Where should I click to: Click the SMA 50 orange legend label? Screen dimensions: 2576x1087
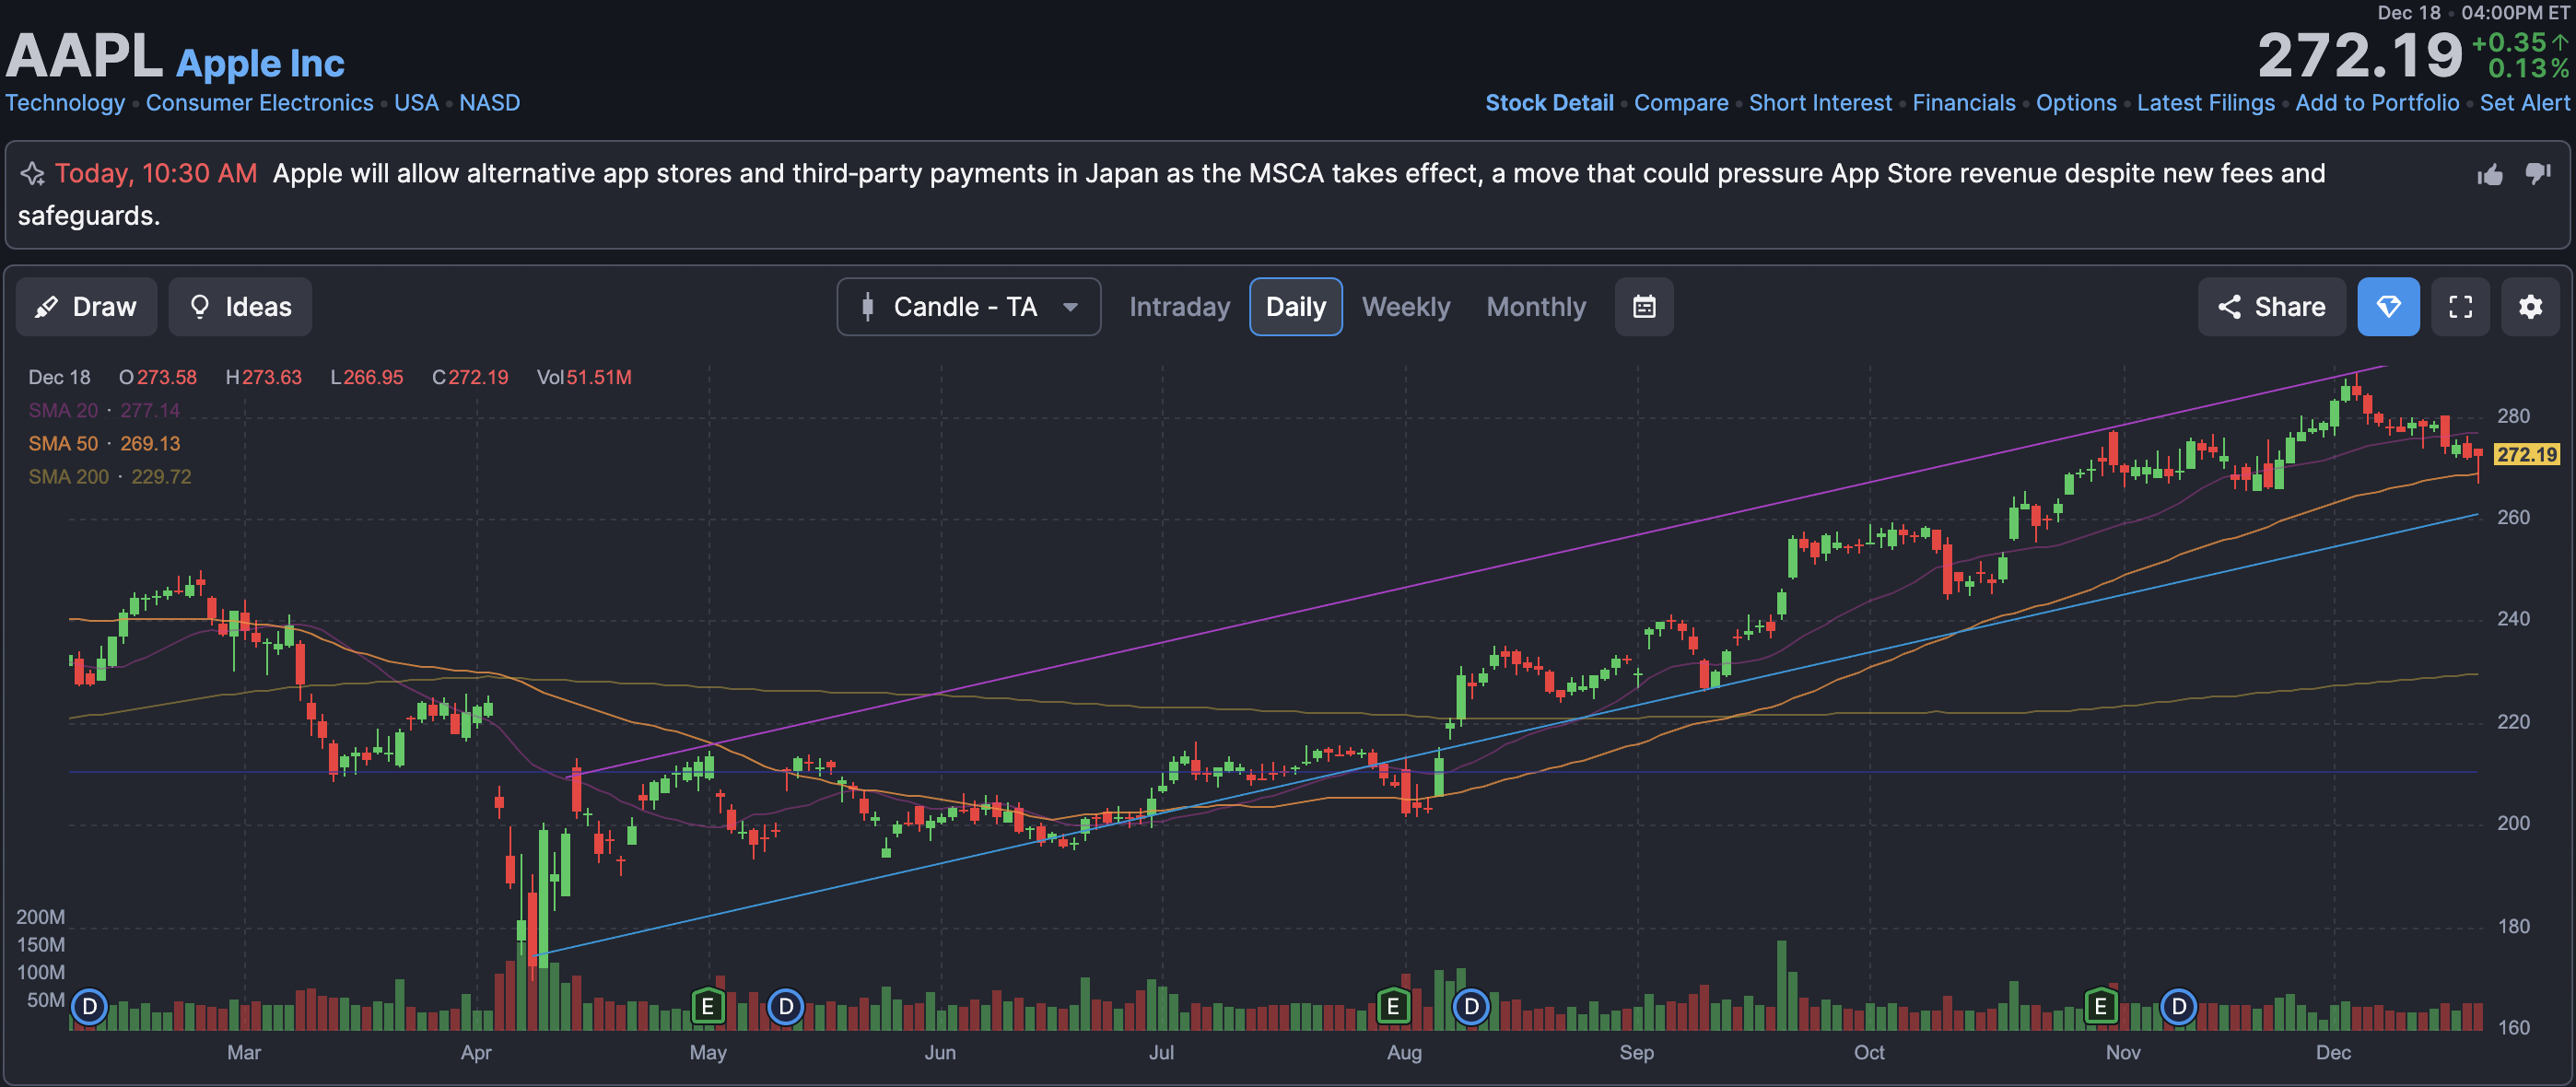(63, 443)
